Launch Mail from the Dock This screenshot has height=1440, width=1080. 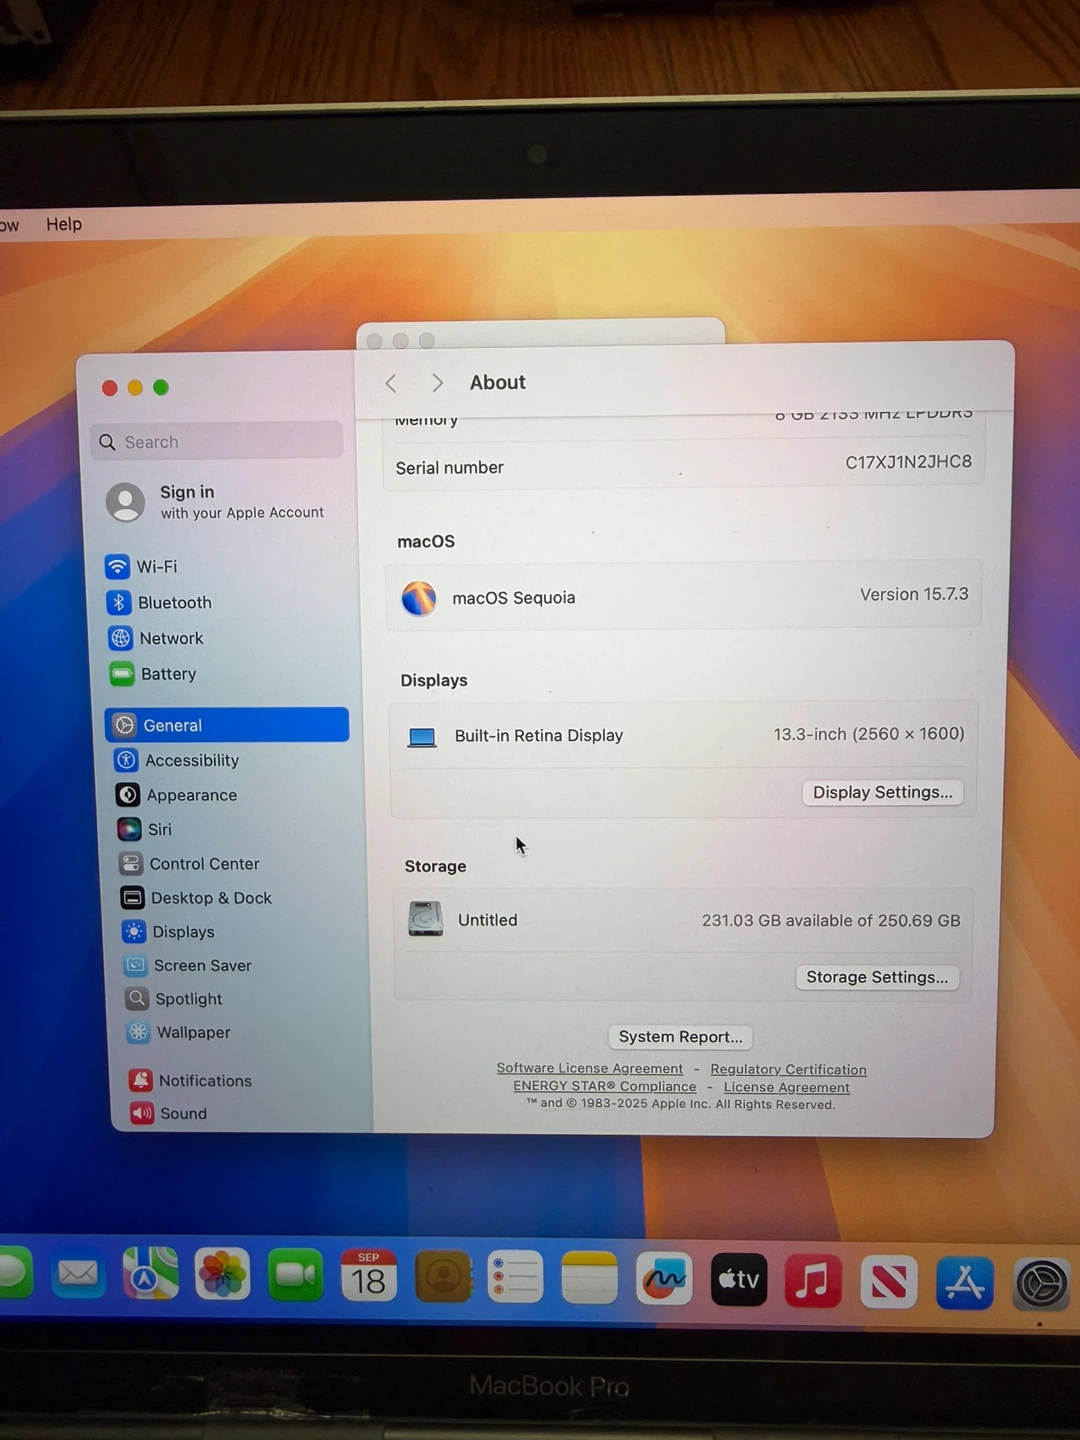78,1274
